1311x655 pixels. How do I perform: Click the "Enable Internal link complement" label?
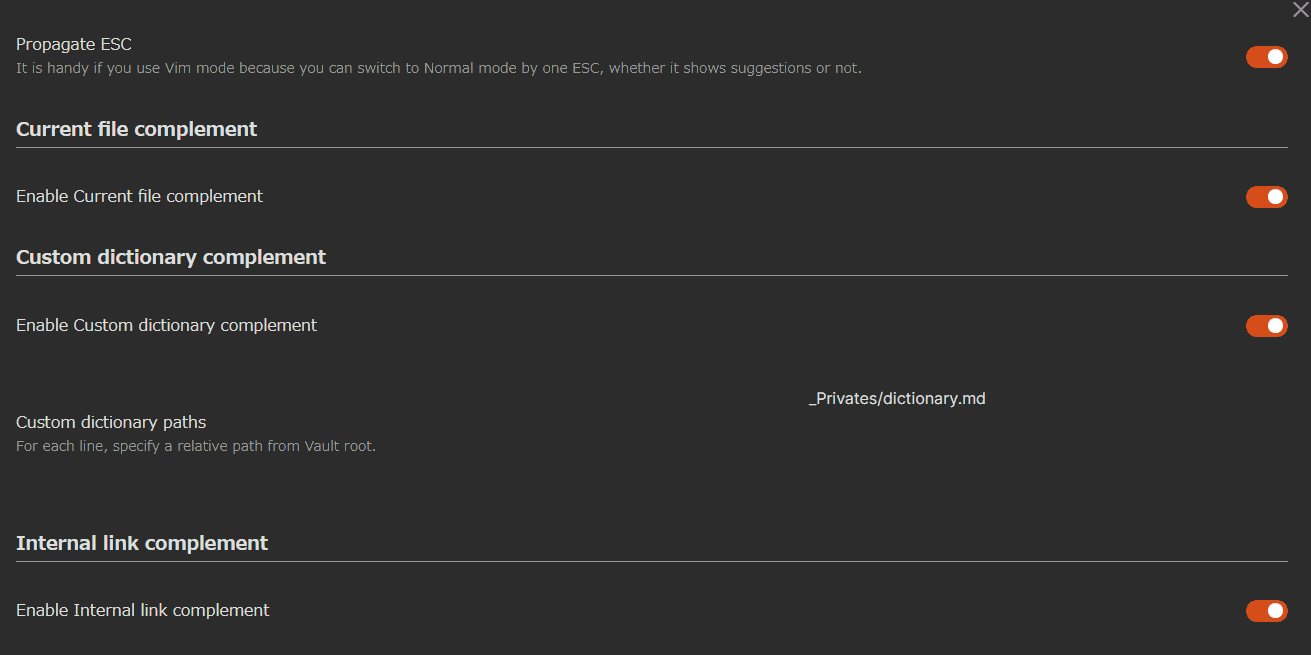pos(142,610)
